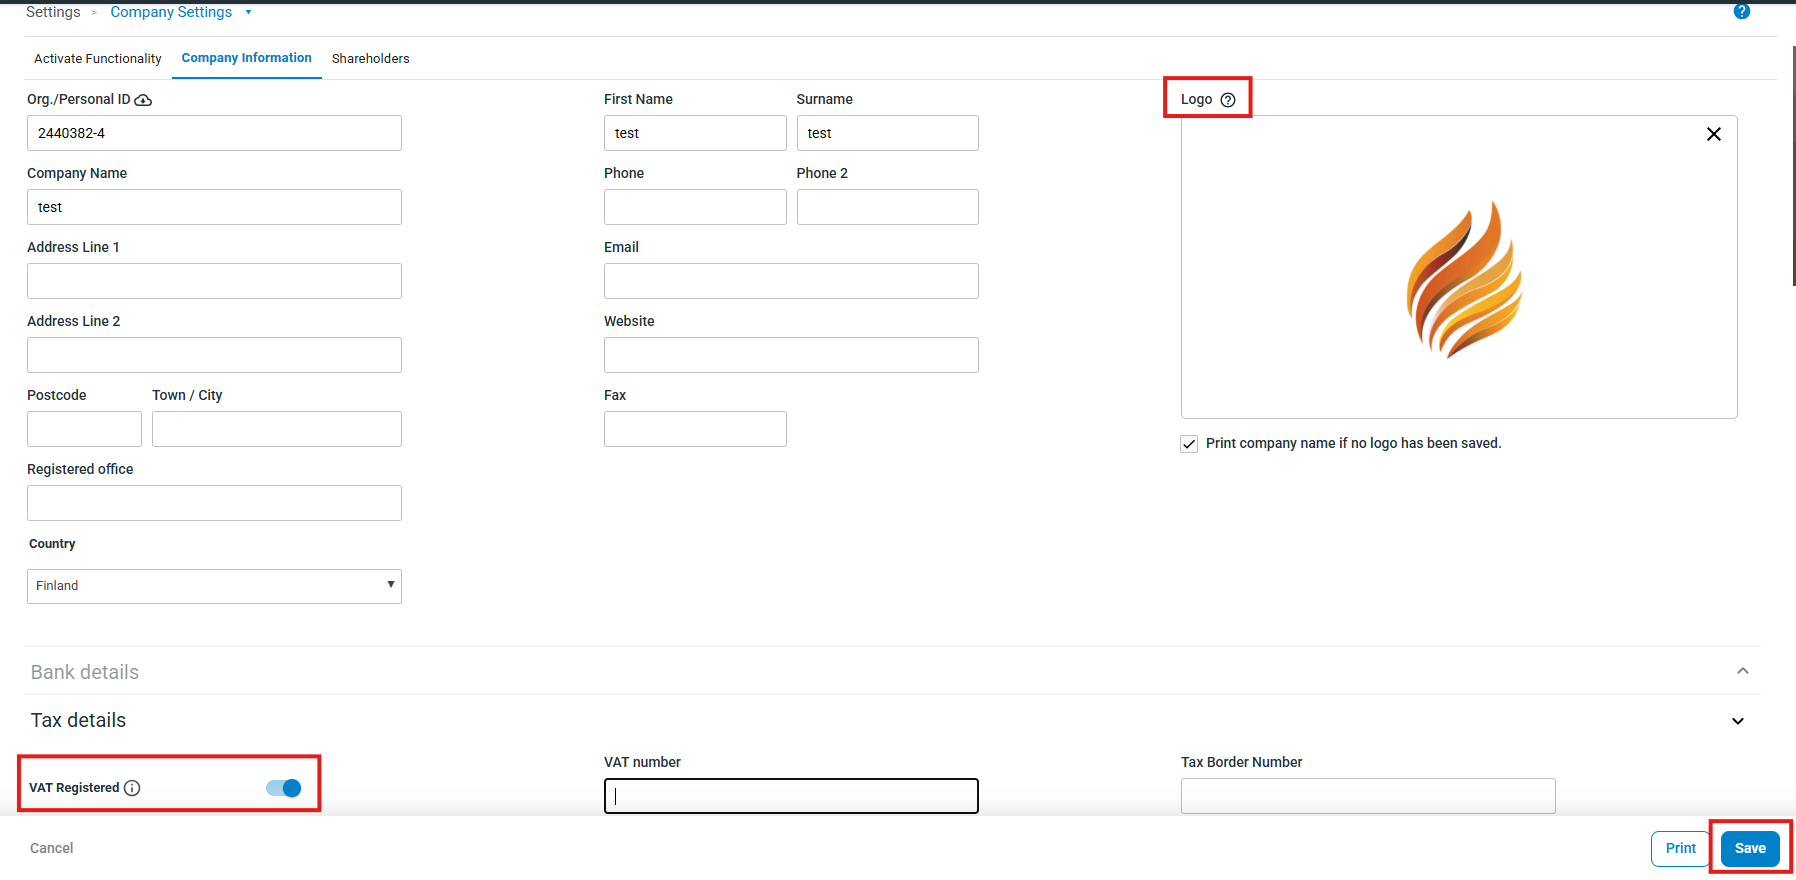This screenshot has width=1796, height=880.
Task: Switch to the Shareholders tab
Action: point(370,59)
